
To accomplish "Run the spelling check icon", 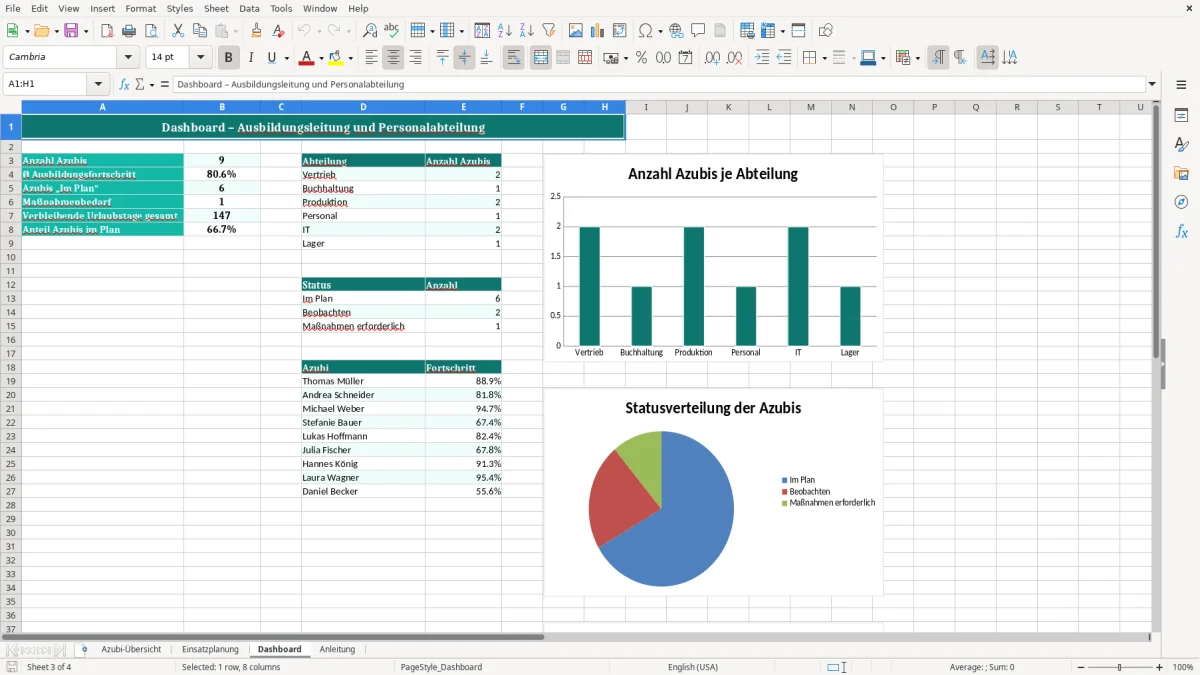I will tap(392, 31).
